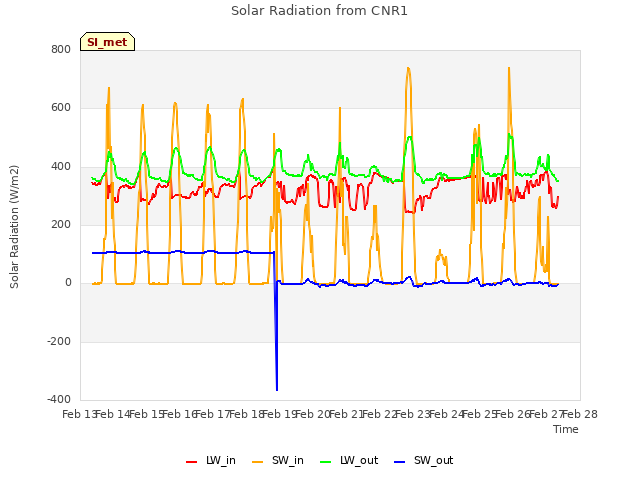
Task: Click the green LW_out peak on Feb 26
Action: click(509, 134)
